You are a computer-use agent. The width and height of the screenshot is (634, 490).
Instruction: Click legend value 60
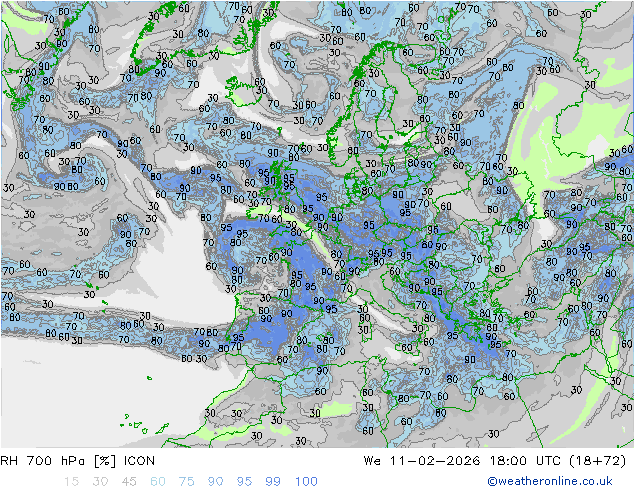click(x=158, y=482)
